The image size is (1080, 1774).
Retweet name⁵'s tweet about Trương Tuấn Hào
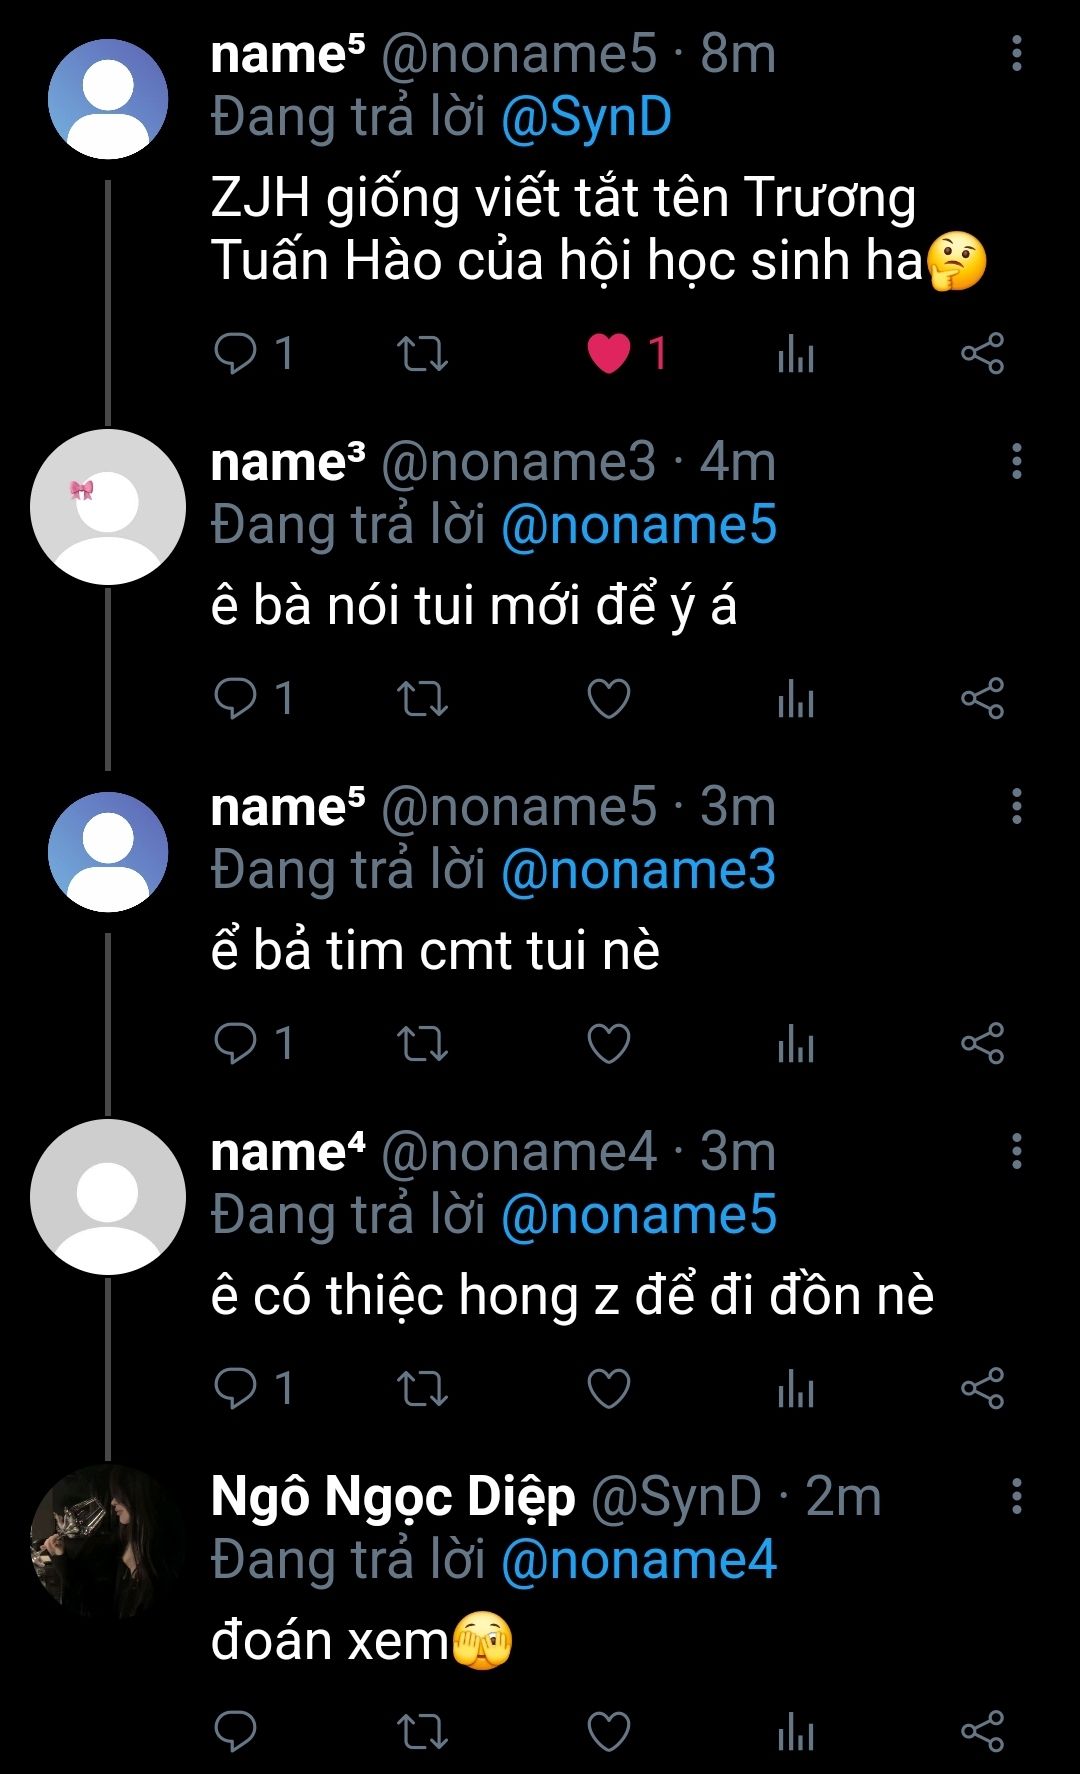point(422,353)
